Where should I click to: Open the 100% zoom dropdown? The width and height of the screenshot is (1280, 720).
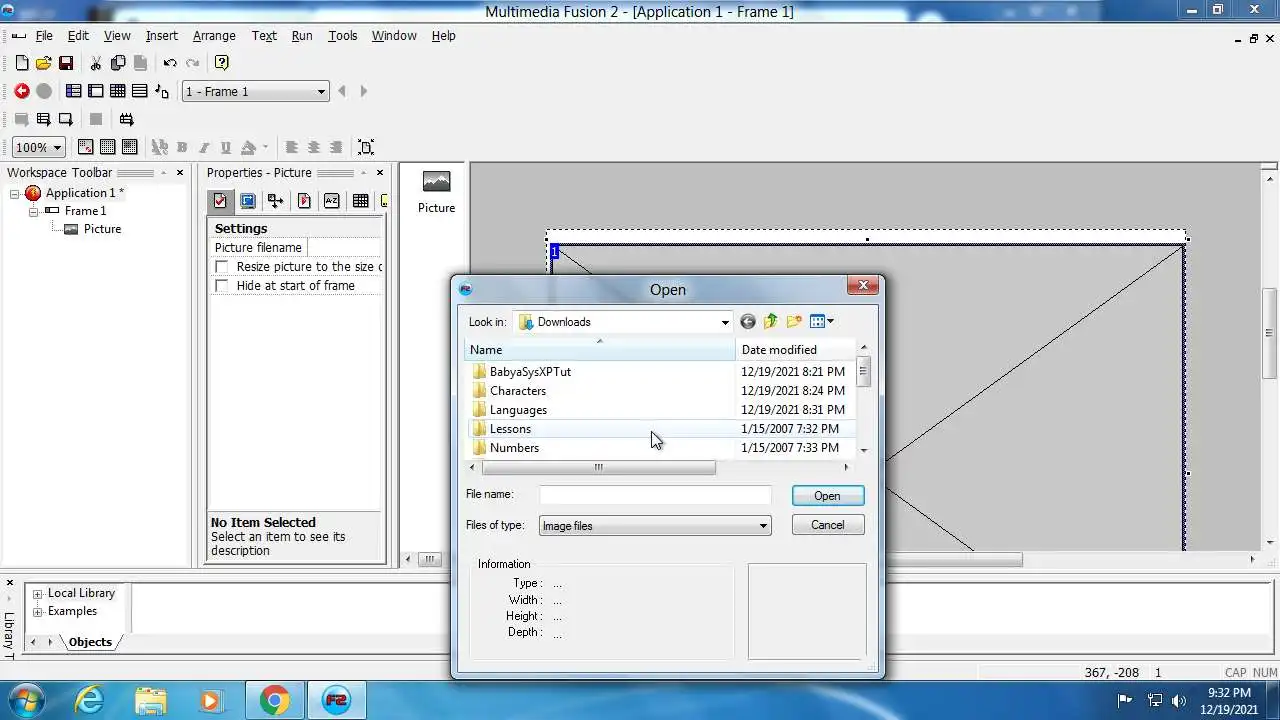[x=39, y=147]
